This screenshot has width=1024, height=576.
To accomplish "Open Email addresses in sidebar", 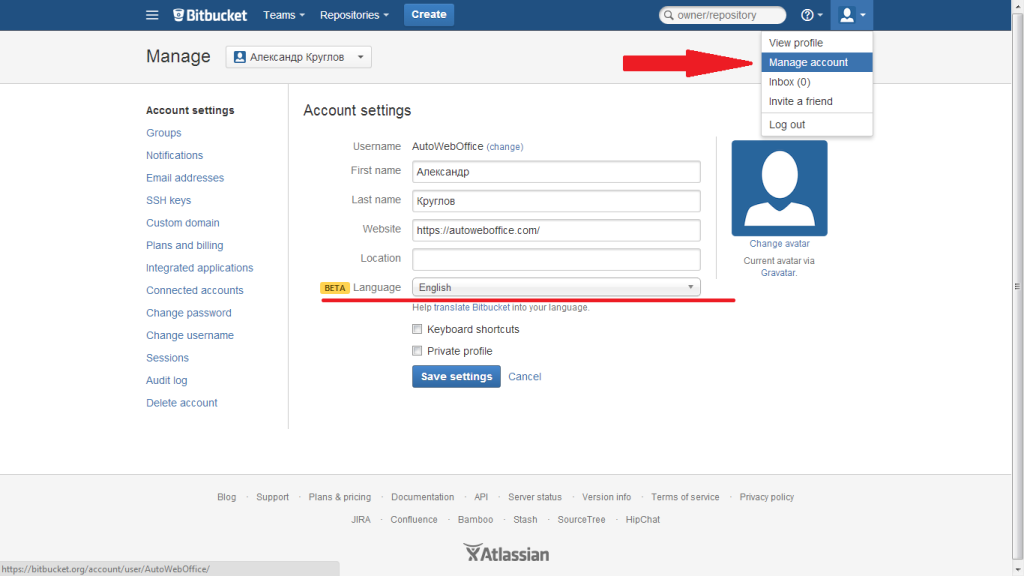I will pos(185,178).
